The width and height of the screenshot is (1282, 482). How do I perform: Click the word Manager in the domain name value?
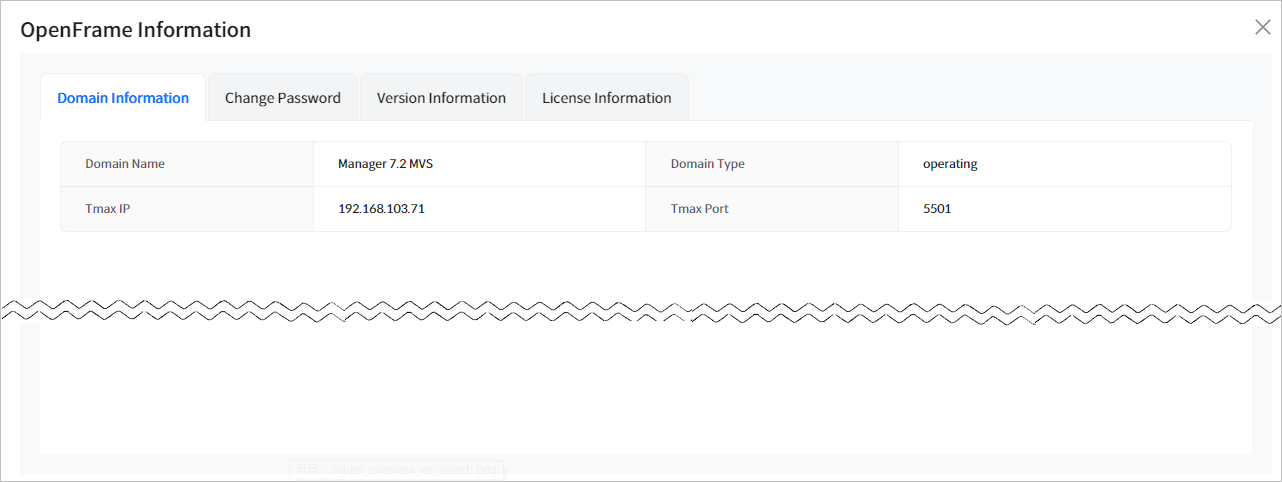[x=362, y=164]
